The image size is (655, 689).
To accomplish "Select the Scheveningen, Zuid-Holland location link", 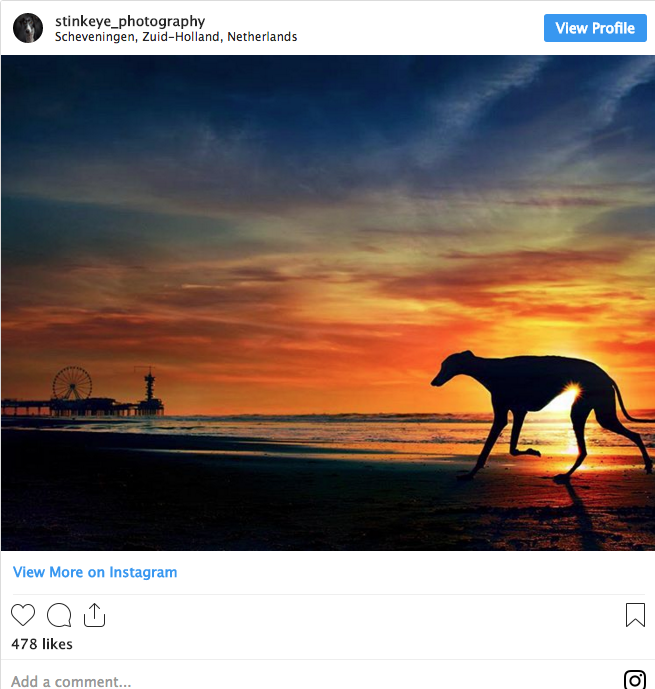I will click(176, 37).
